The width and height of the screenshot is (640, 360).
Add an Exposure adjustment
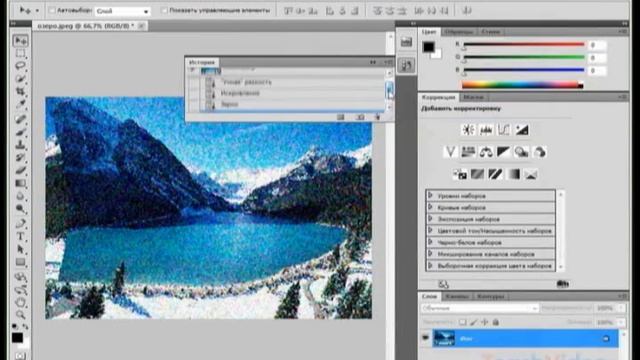[x=522, y=130]
